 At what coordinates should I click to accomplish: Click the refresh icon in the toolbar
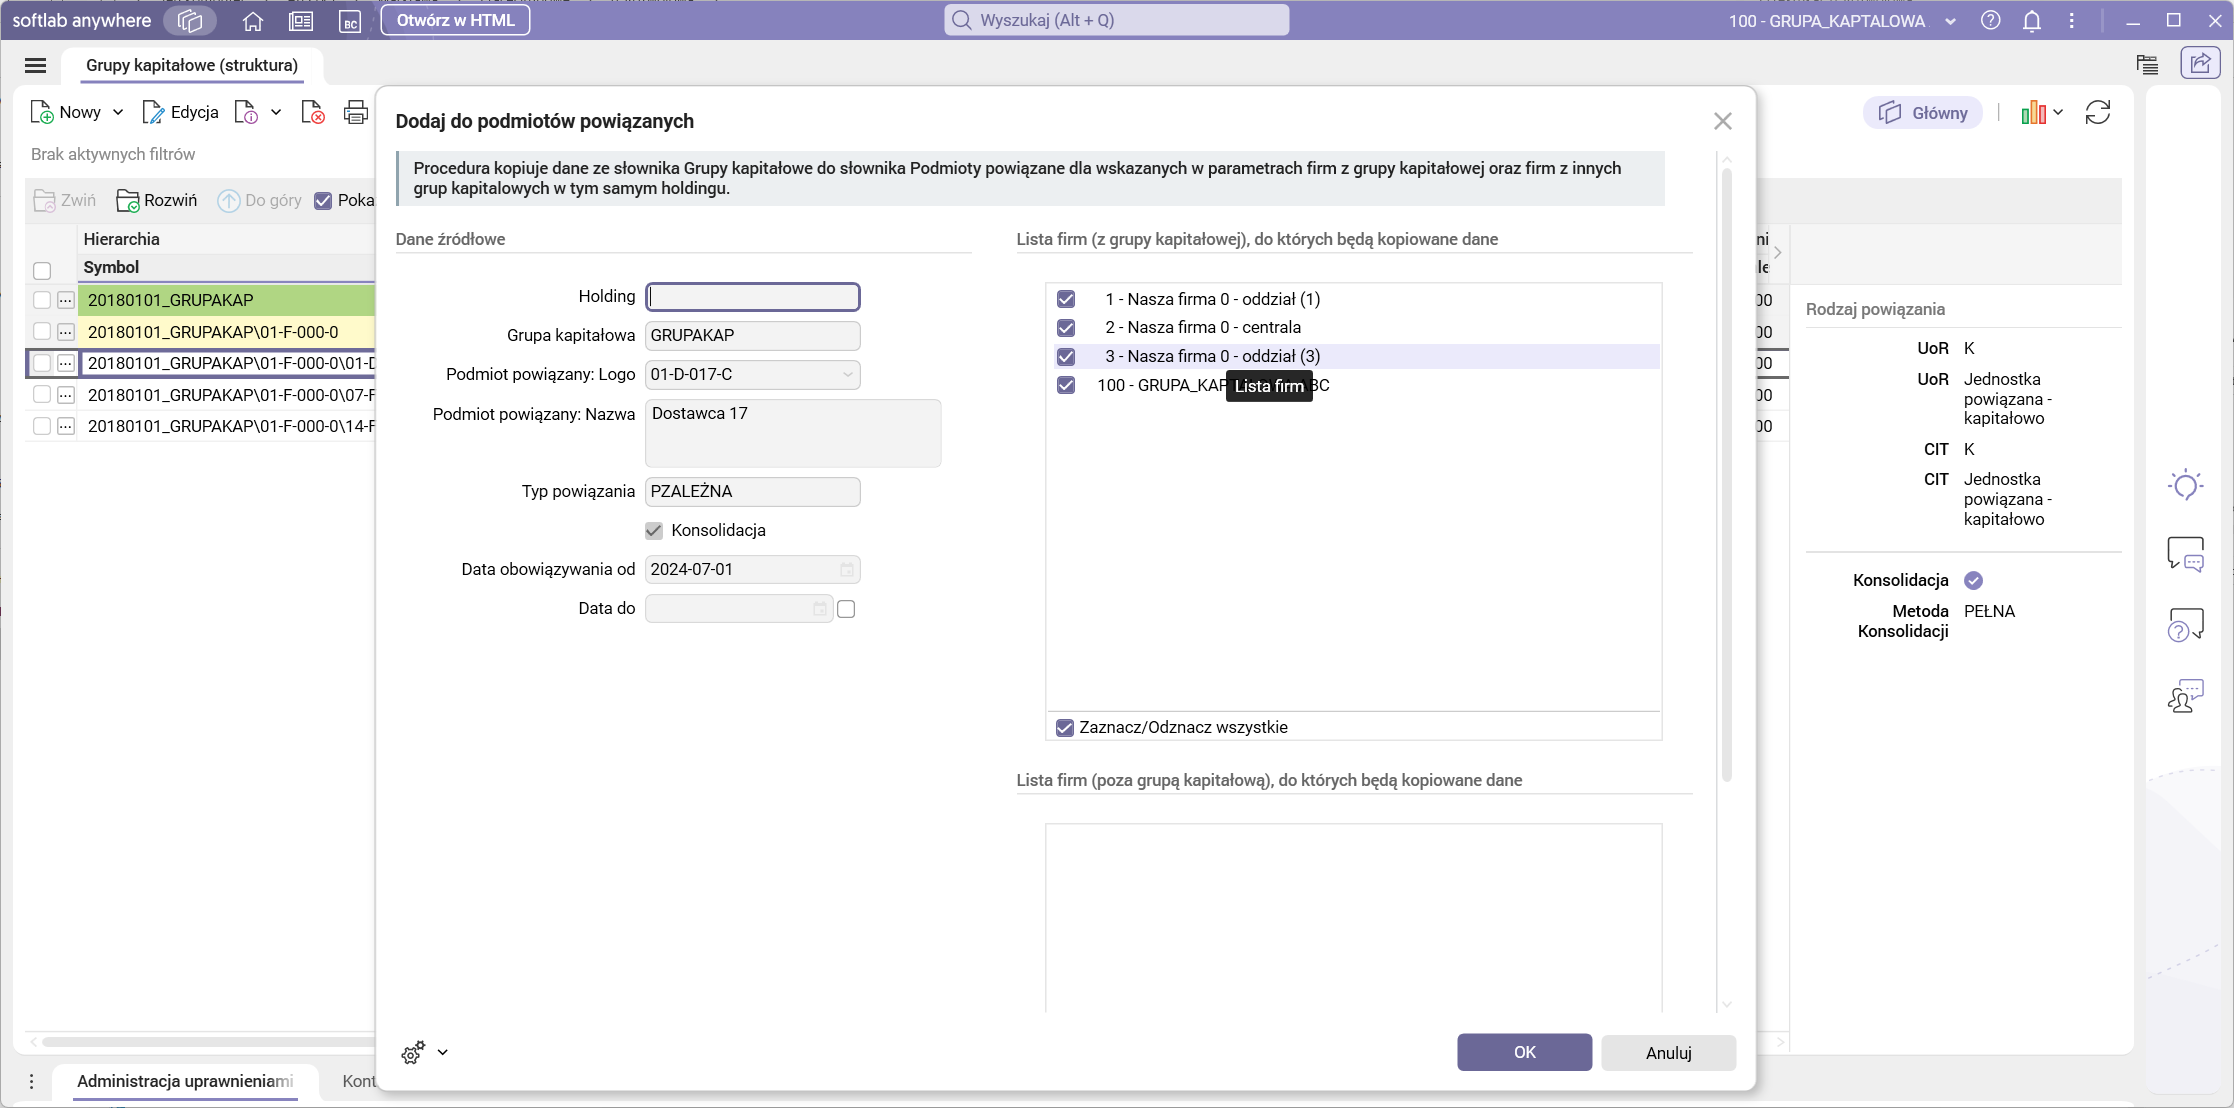coord(2097,113)
